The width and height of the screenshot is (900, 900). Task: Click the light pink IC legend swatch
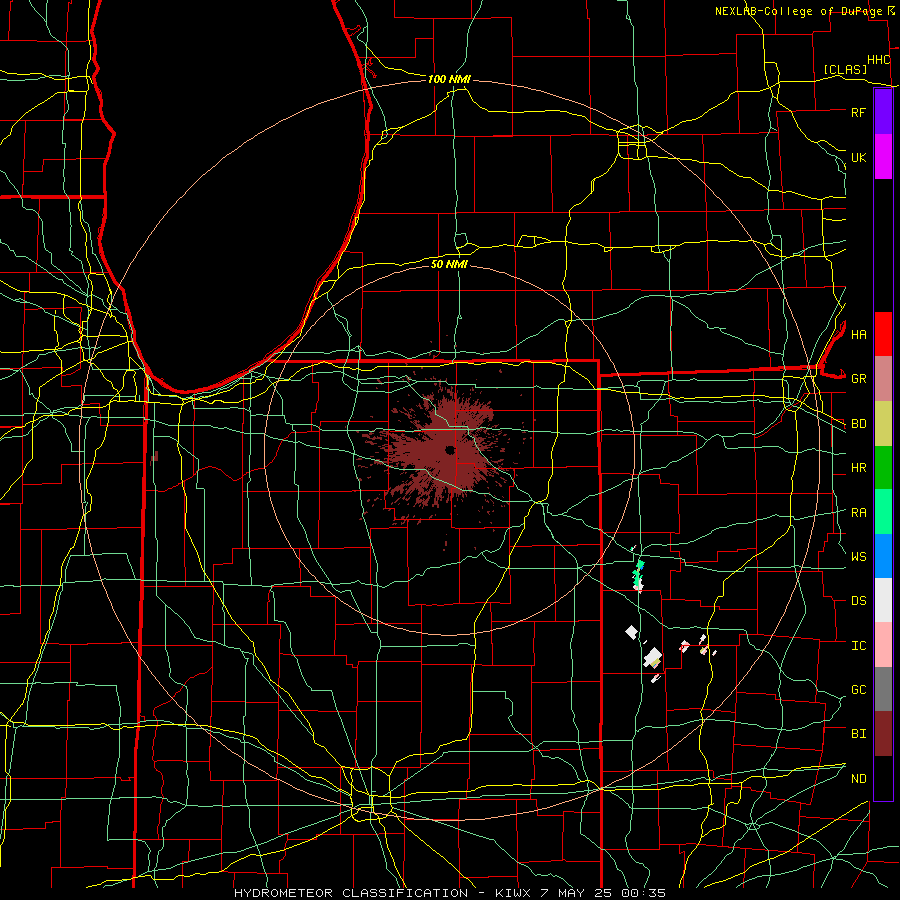[x=883, y=645]
